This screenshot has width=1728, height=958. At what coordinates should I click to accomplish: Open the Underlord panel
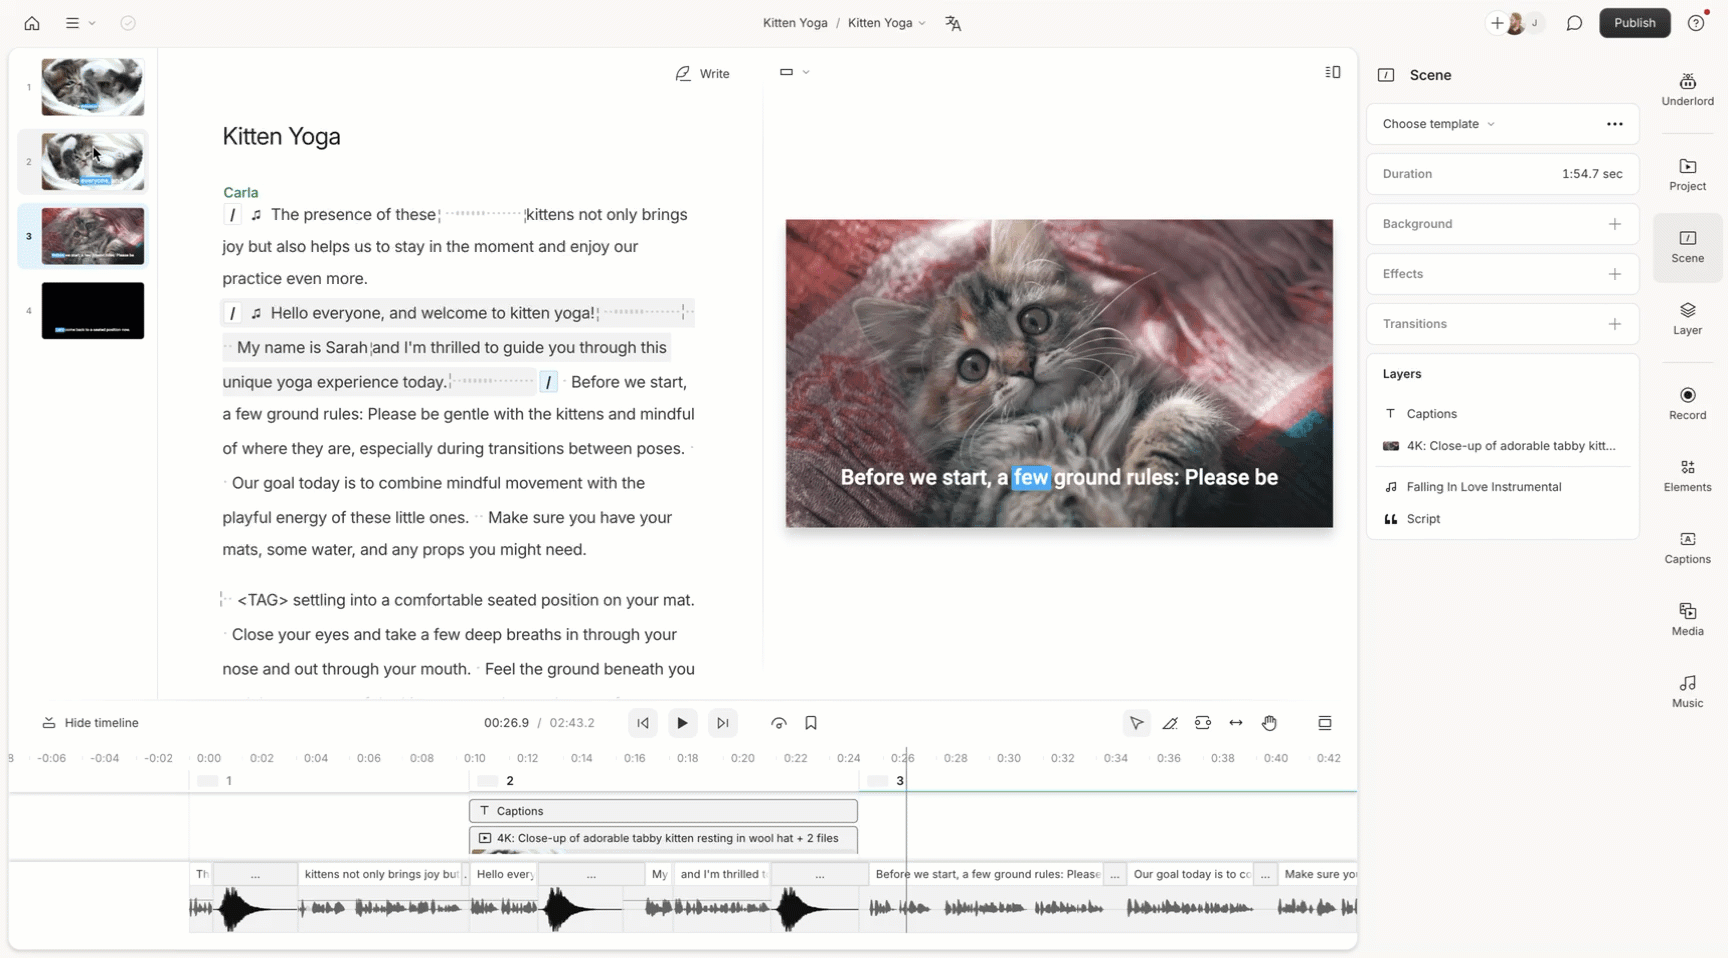tap(1687, 89)
